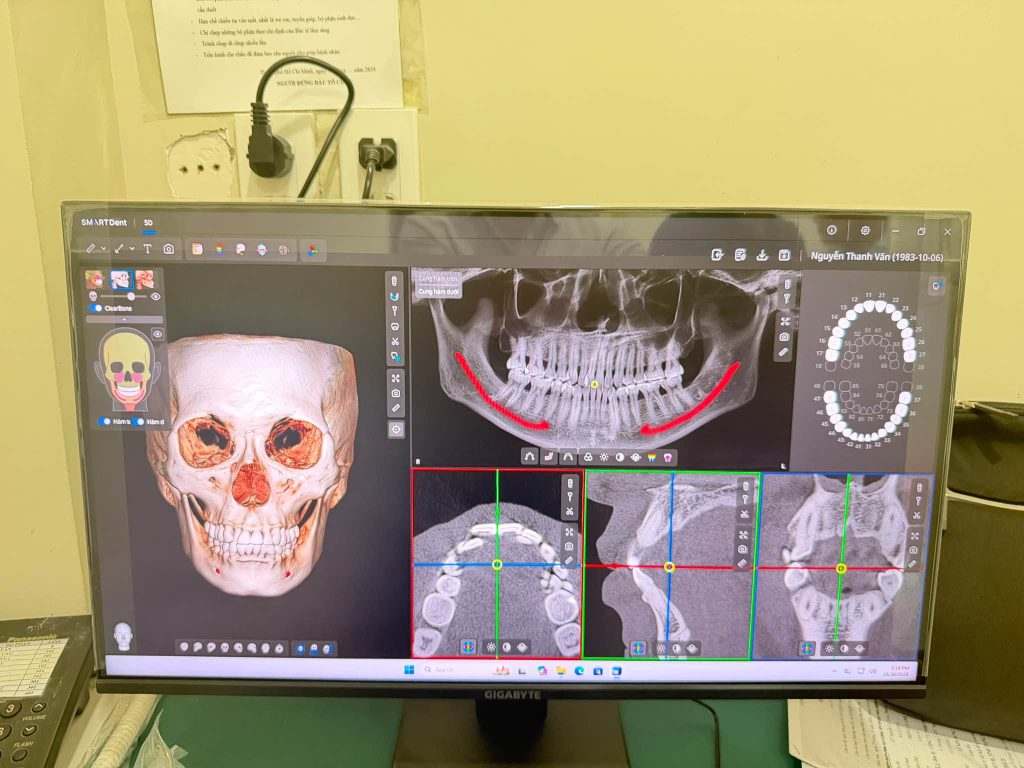Switch to the 5D tab
Screen dimensions: 1024x768
point(148,223)
